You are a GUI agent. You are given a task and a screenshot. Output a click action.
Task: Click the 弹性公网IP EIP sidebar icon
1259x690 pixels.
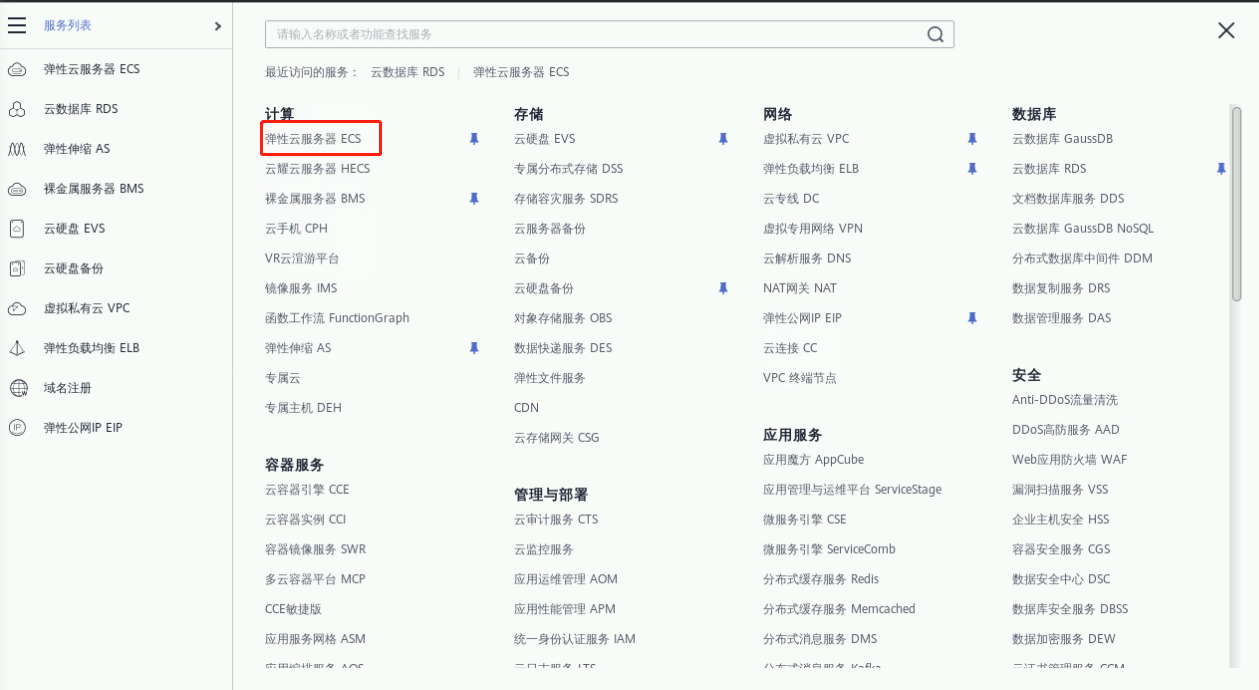coord(17,428)
